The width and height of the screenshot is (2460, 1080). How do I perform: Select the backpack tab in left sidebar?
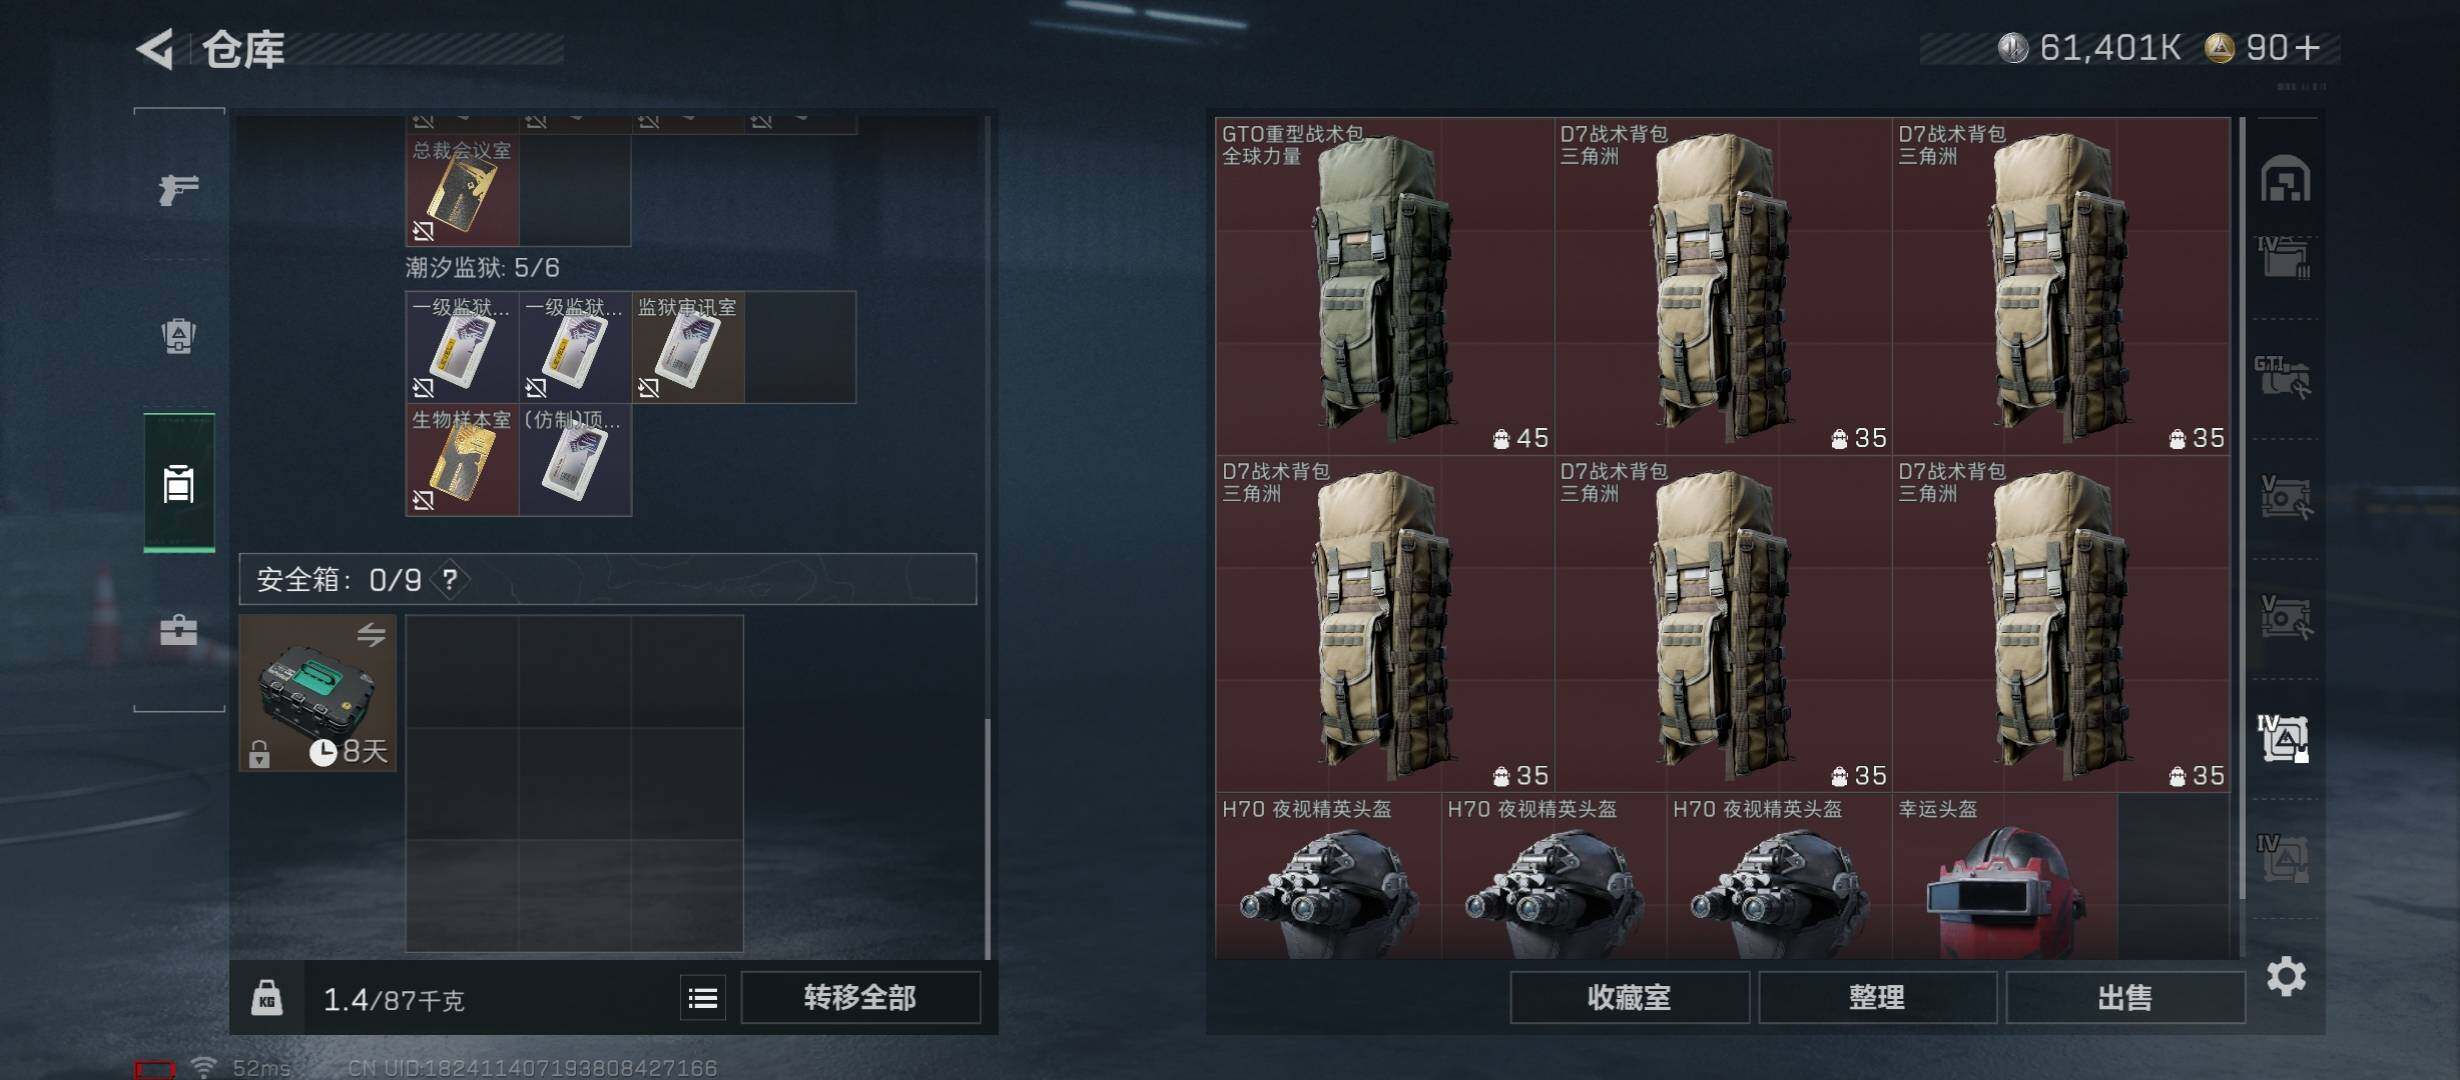pyautogui.click(x=179, y=483)
